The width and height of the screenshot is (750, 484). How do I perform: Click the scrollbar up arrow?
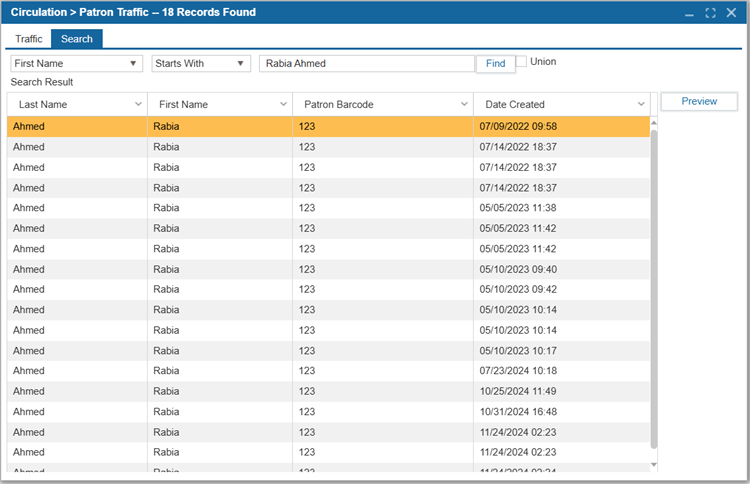654,123
